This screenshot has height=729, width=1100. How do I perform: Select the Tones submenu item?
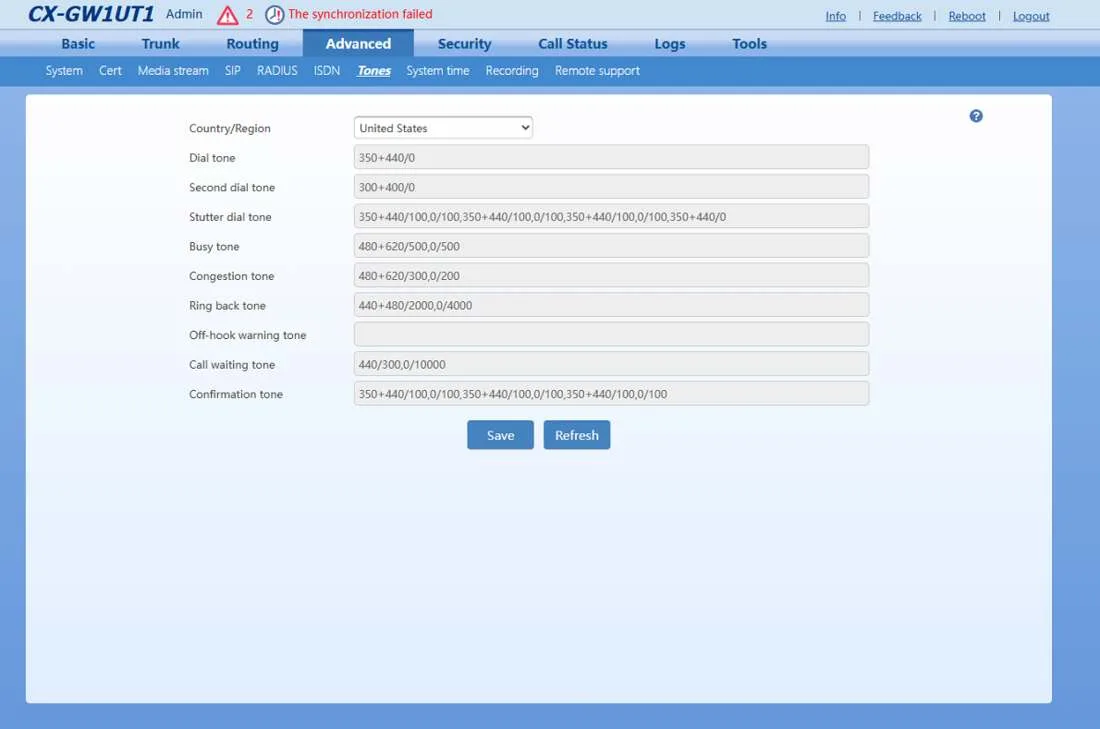point(374,71)
